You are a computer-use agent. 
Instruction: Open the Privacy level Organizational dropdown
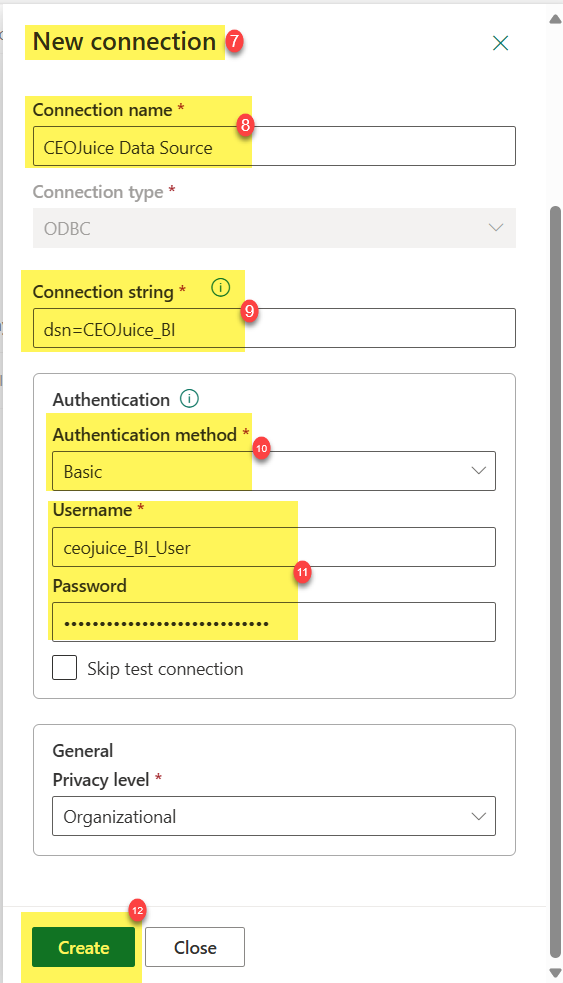coord(274,816)
